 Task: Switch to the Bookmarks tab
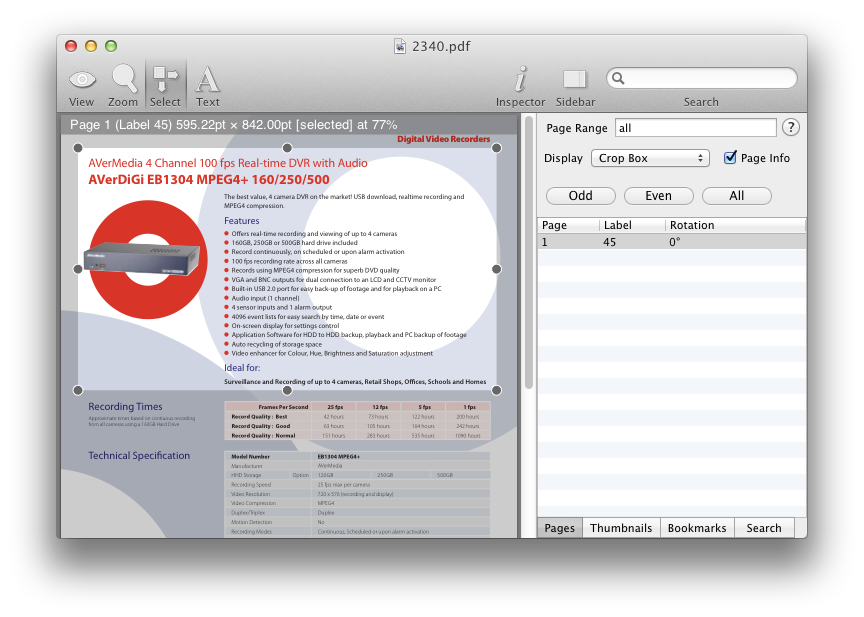697,528
